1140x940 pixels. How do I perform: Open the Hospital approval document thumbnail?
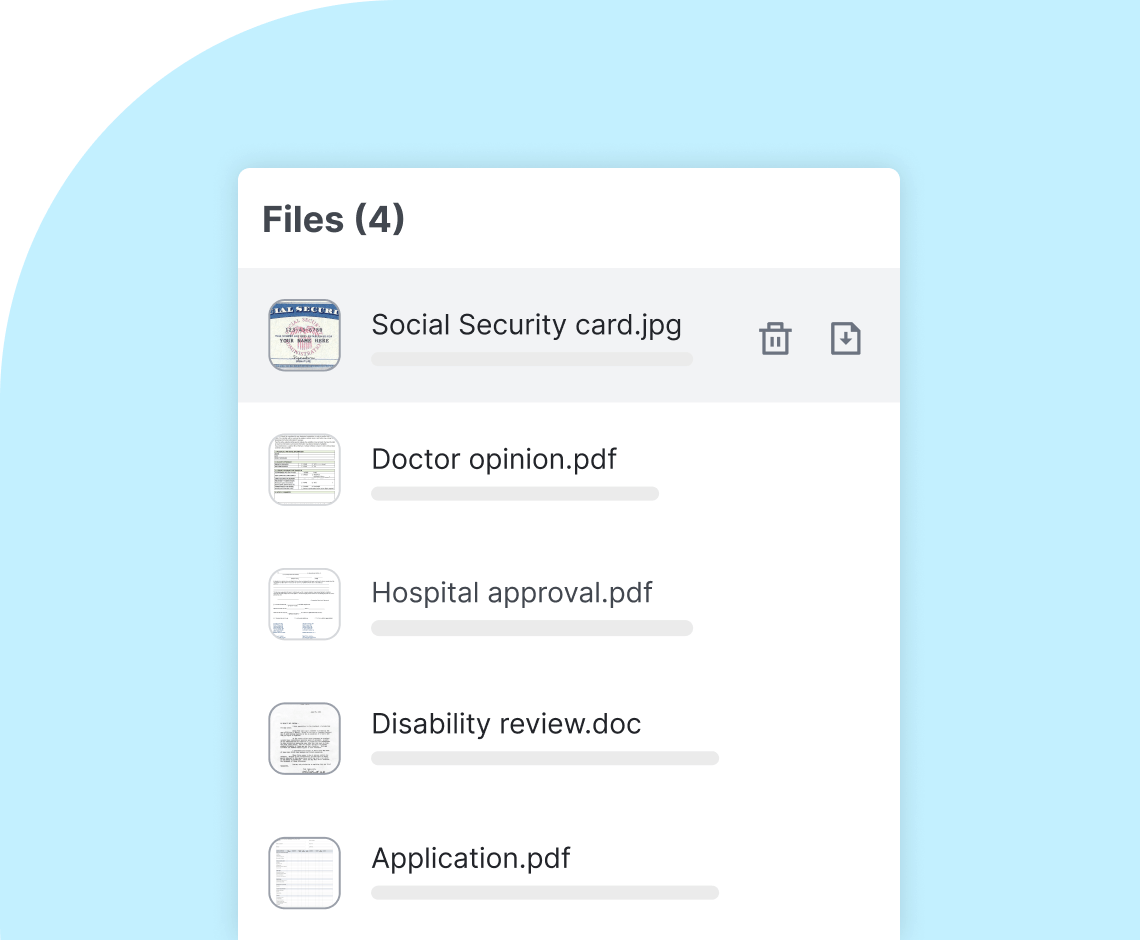[x=305, y=604]
